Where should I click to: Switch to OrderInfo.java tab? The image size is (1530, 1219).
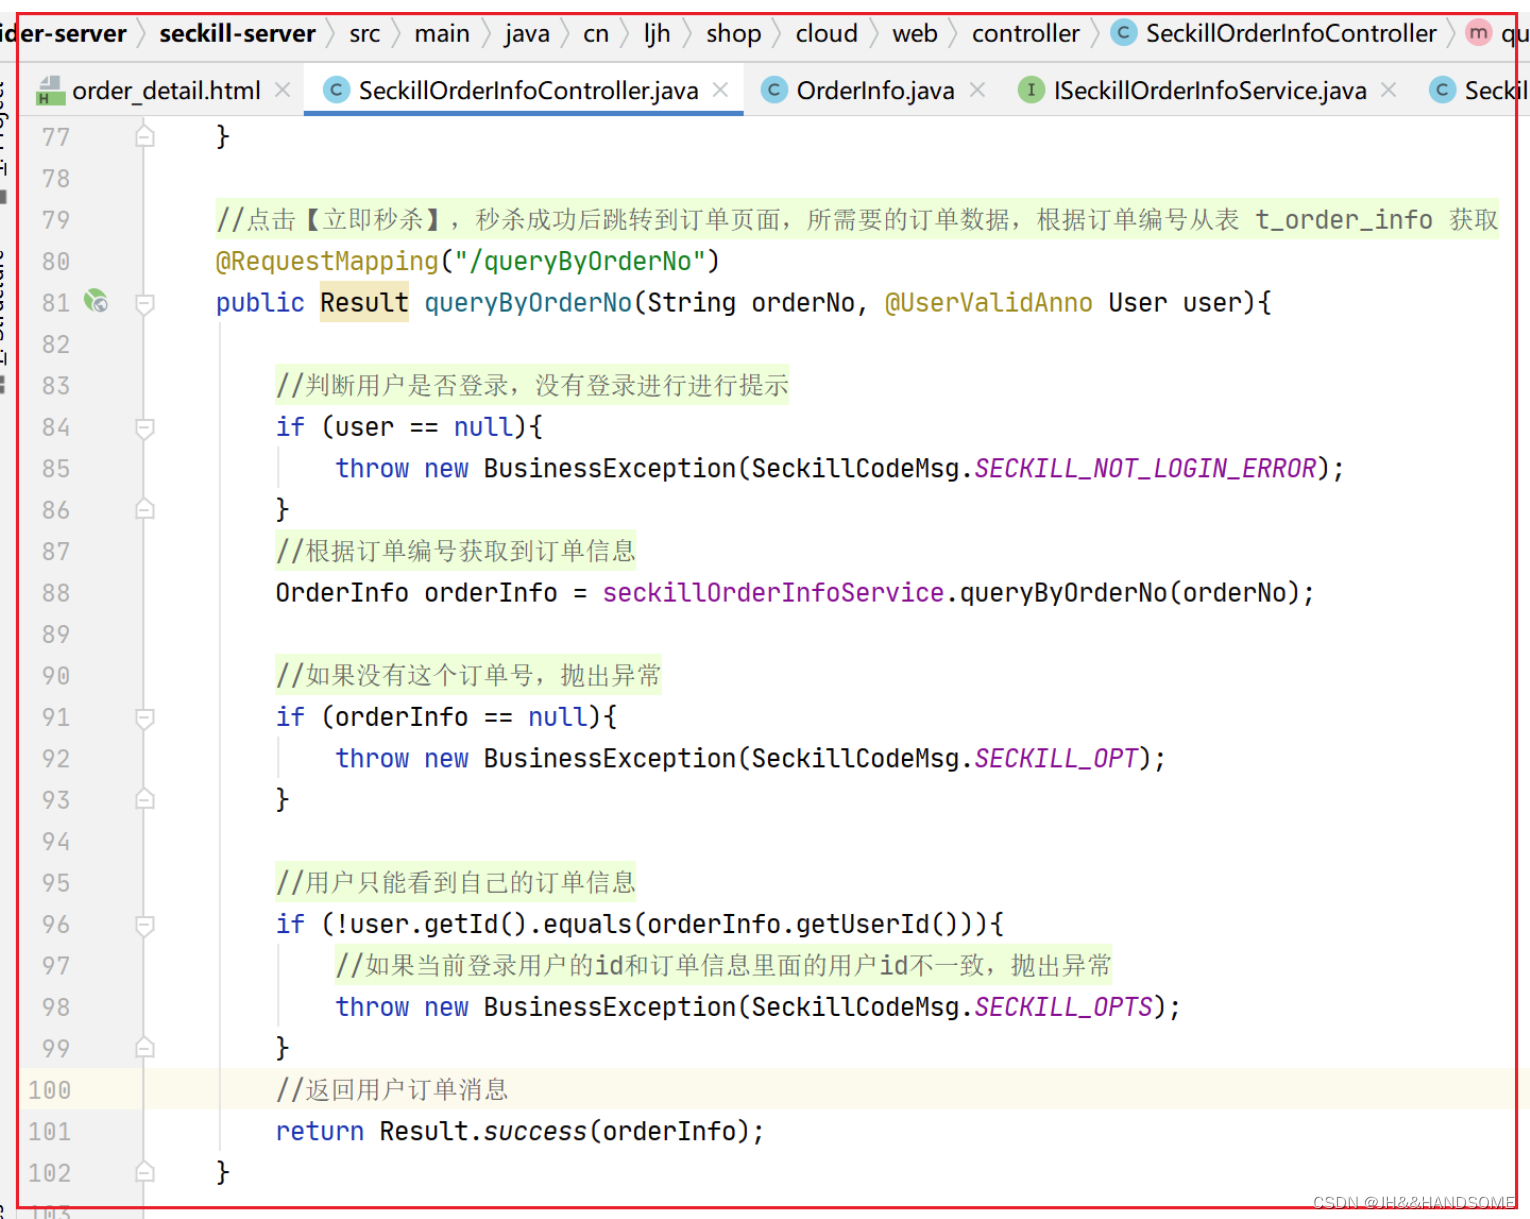pyautogui.click(x=875, y=91)
